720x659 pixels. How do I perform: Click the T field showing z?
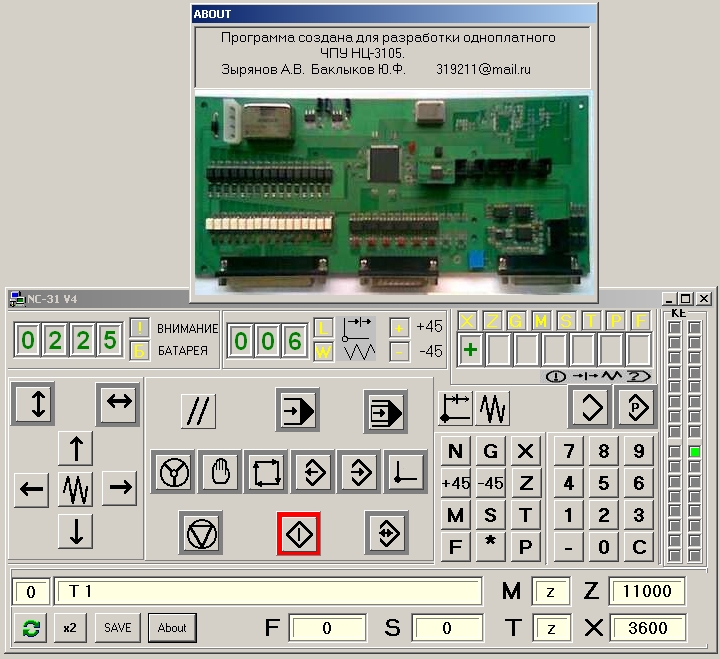[x=552, y=628]
